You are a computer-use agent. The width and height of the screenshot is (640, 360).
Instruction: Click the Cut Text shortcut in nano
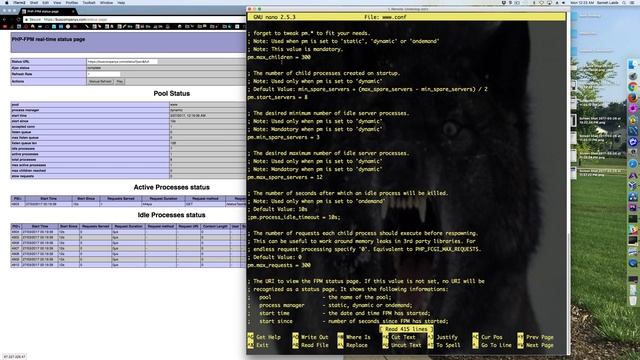pyautogui.click(x=399, y=337)
